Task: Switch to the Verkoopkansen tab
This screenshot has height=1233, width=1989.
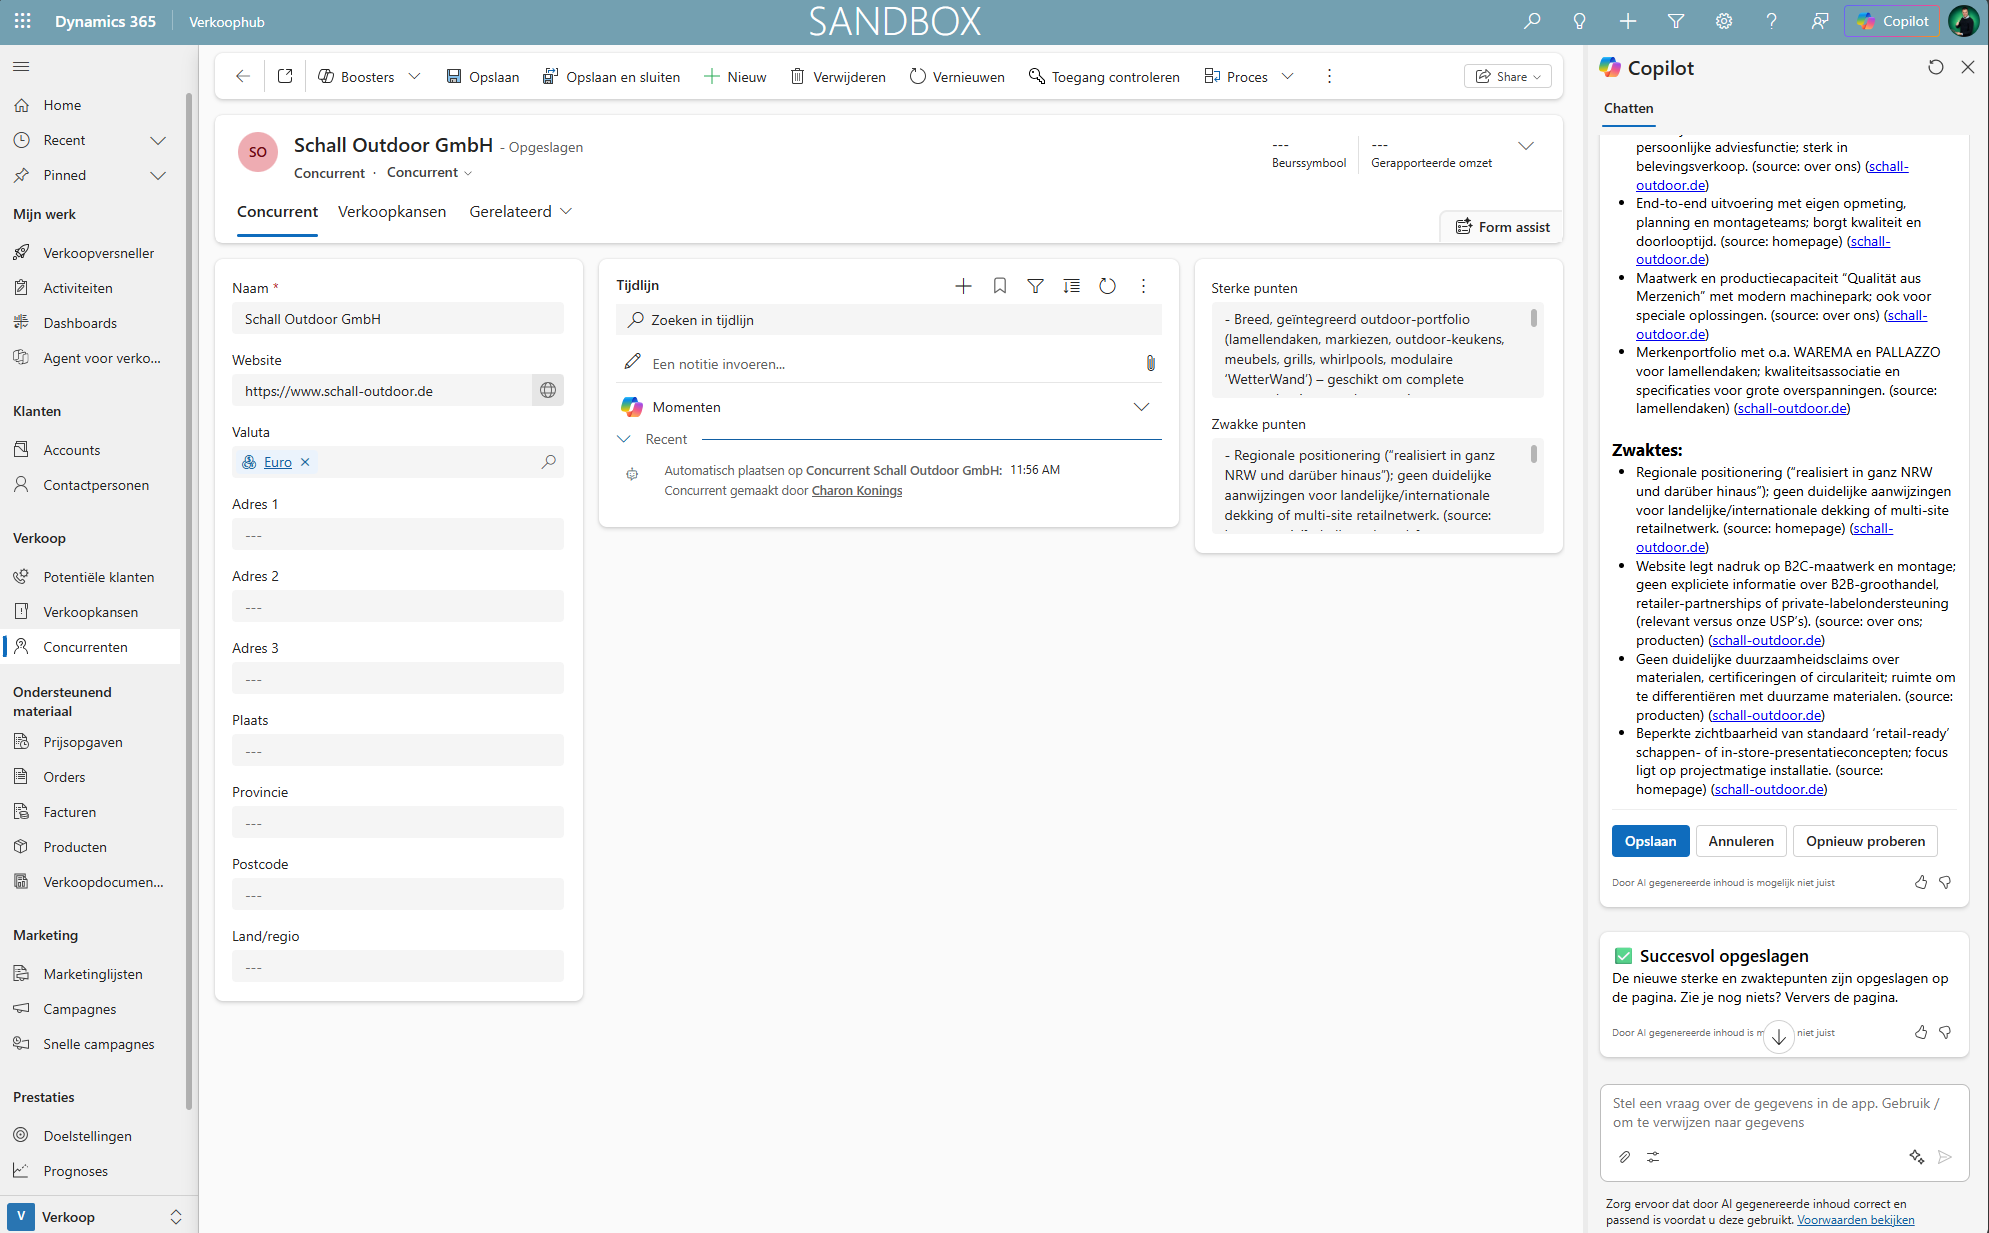Action: pos(391,212)
